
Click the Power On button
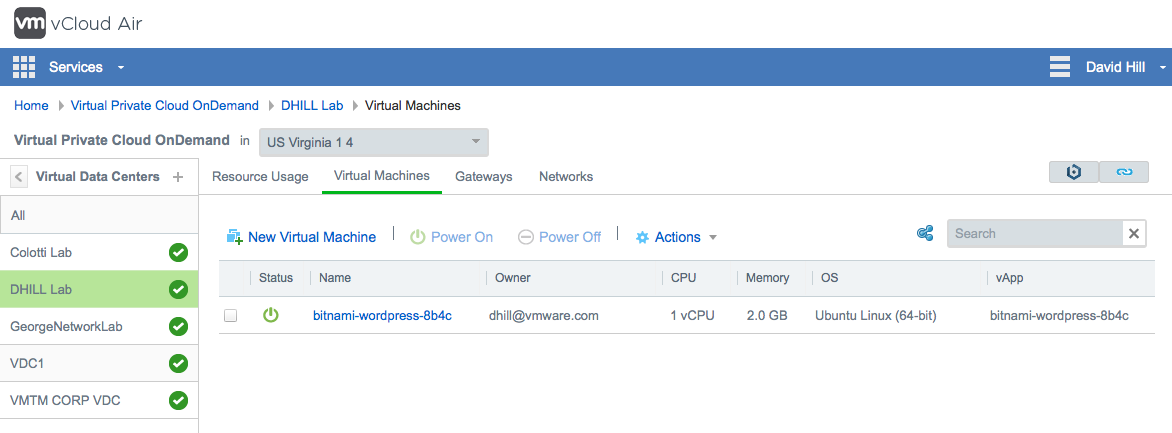(451, 237)
